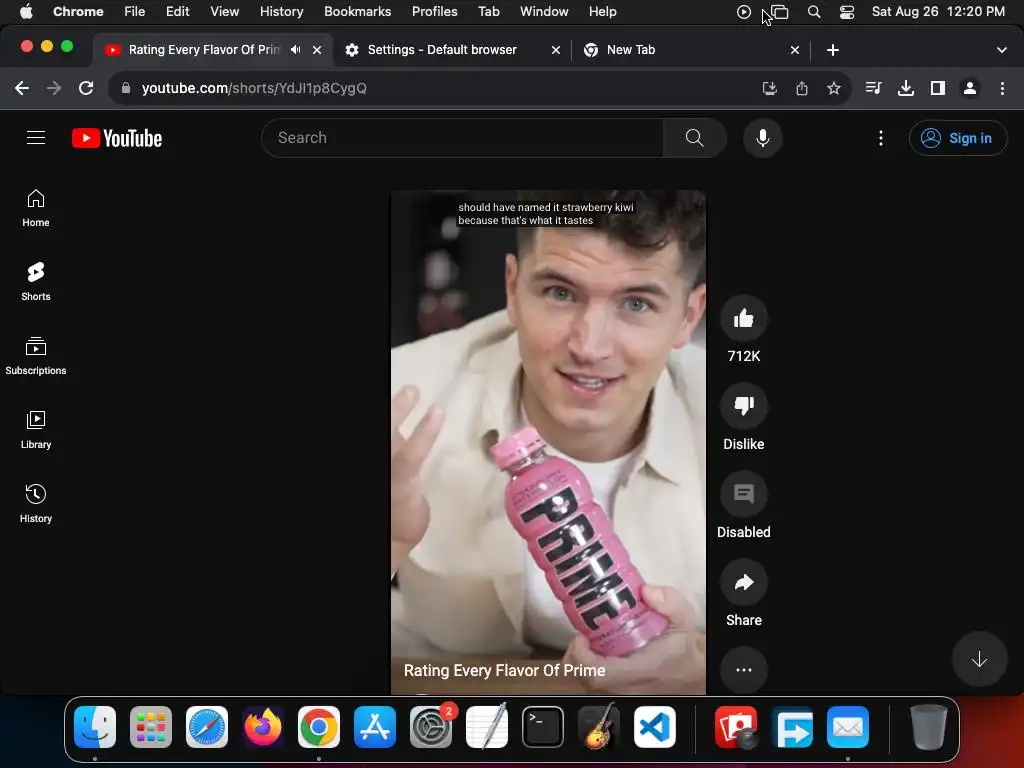Click the install/save page icon in address bar

click(769, 88)
